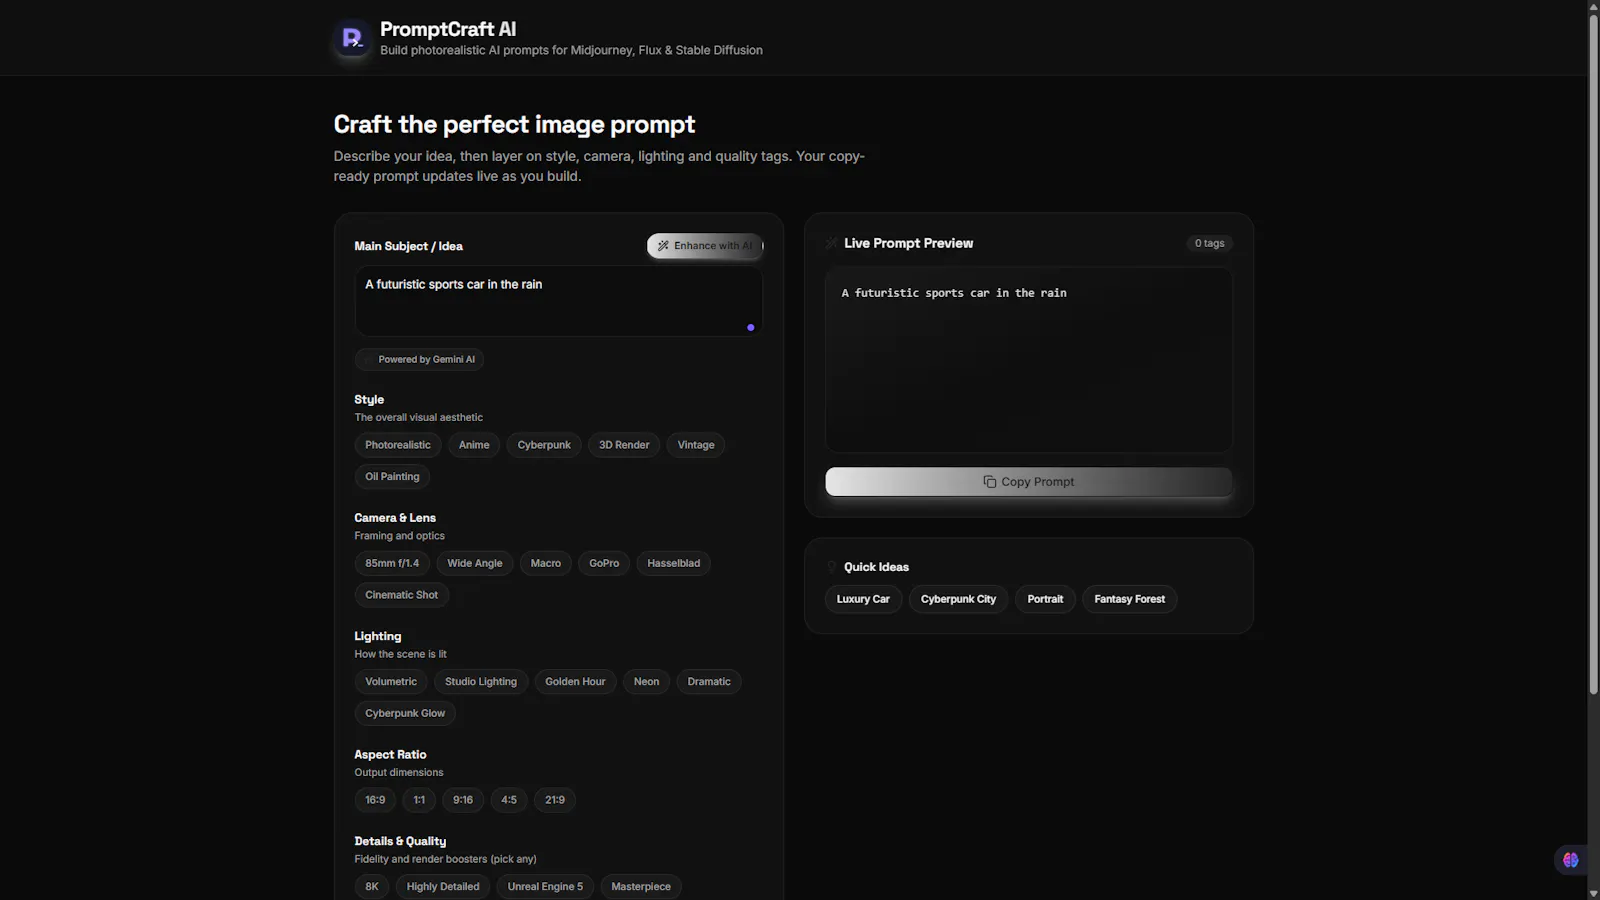Add the 8K quality tag
The image size is (1600, 900).
[372, 887]
